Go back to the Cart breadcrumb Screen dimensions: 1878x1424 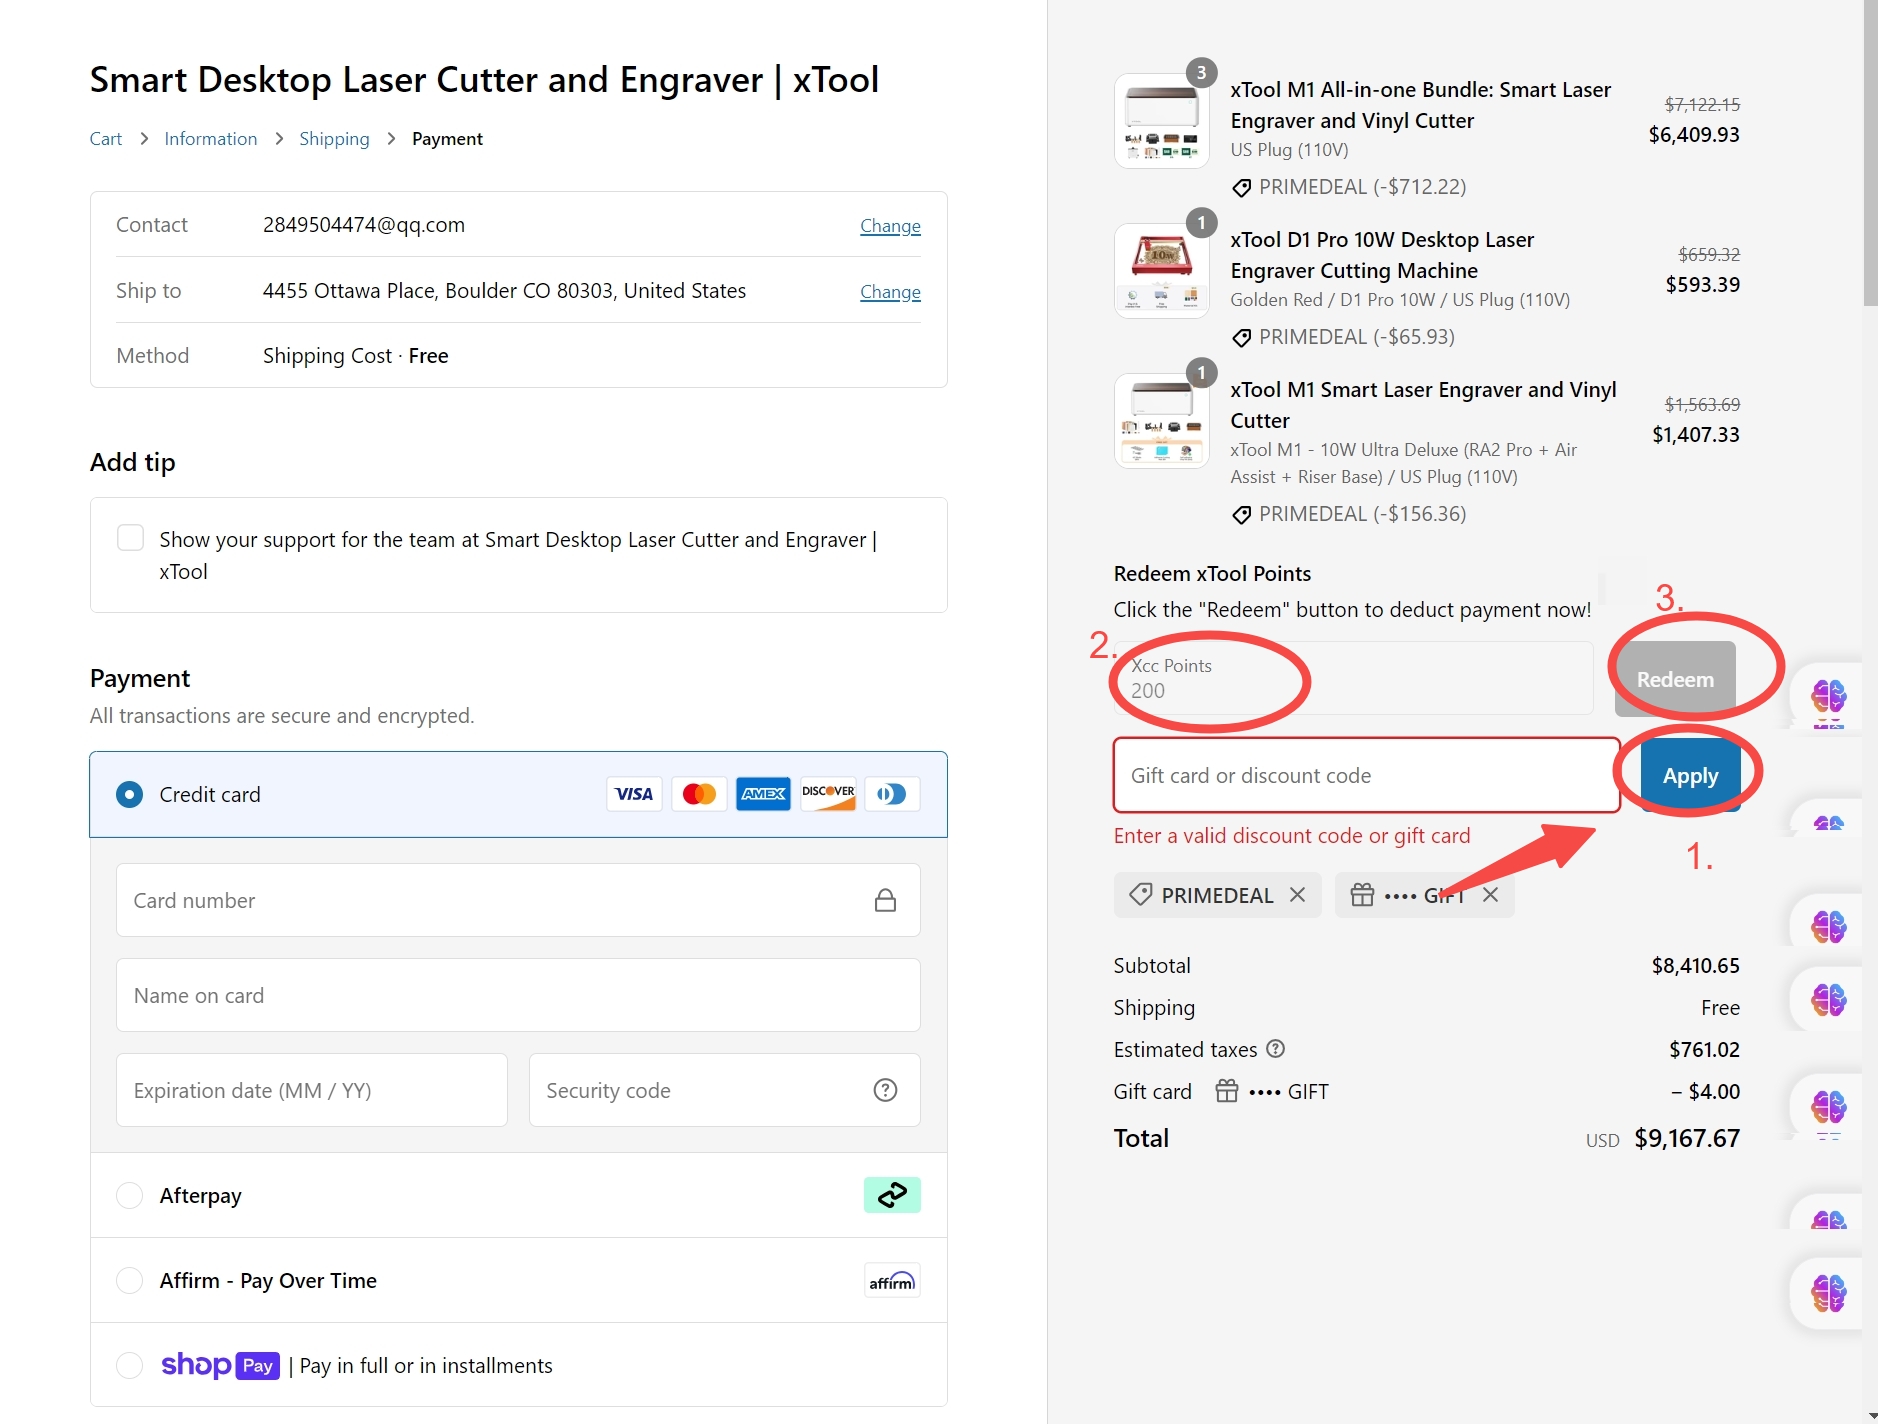click(x=106, y=138)
